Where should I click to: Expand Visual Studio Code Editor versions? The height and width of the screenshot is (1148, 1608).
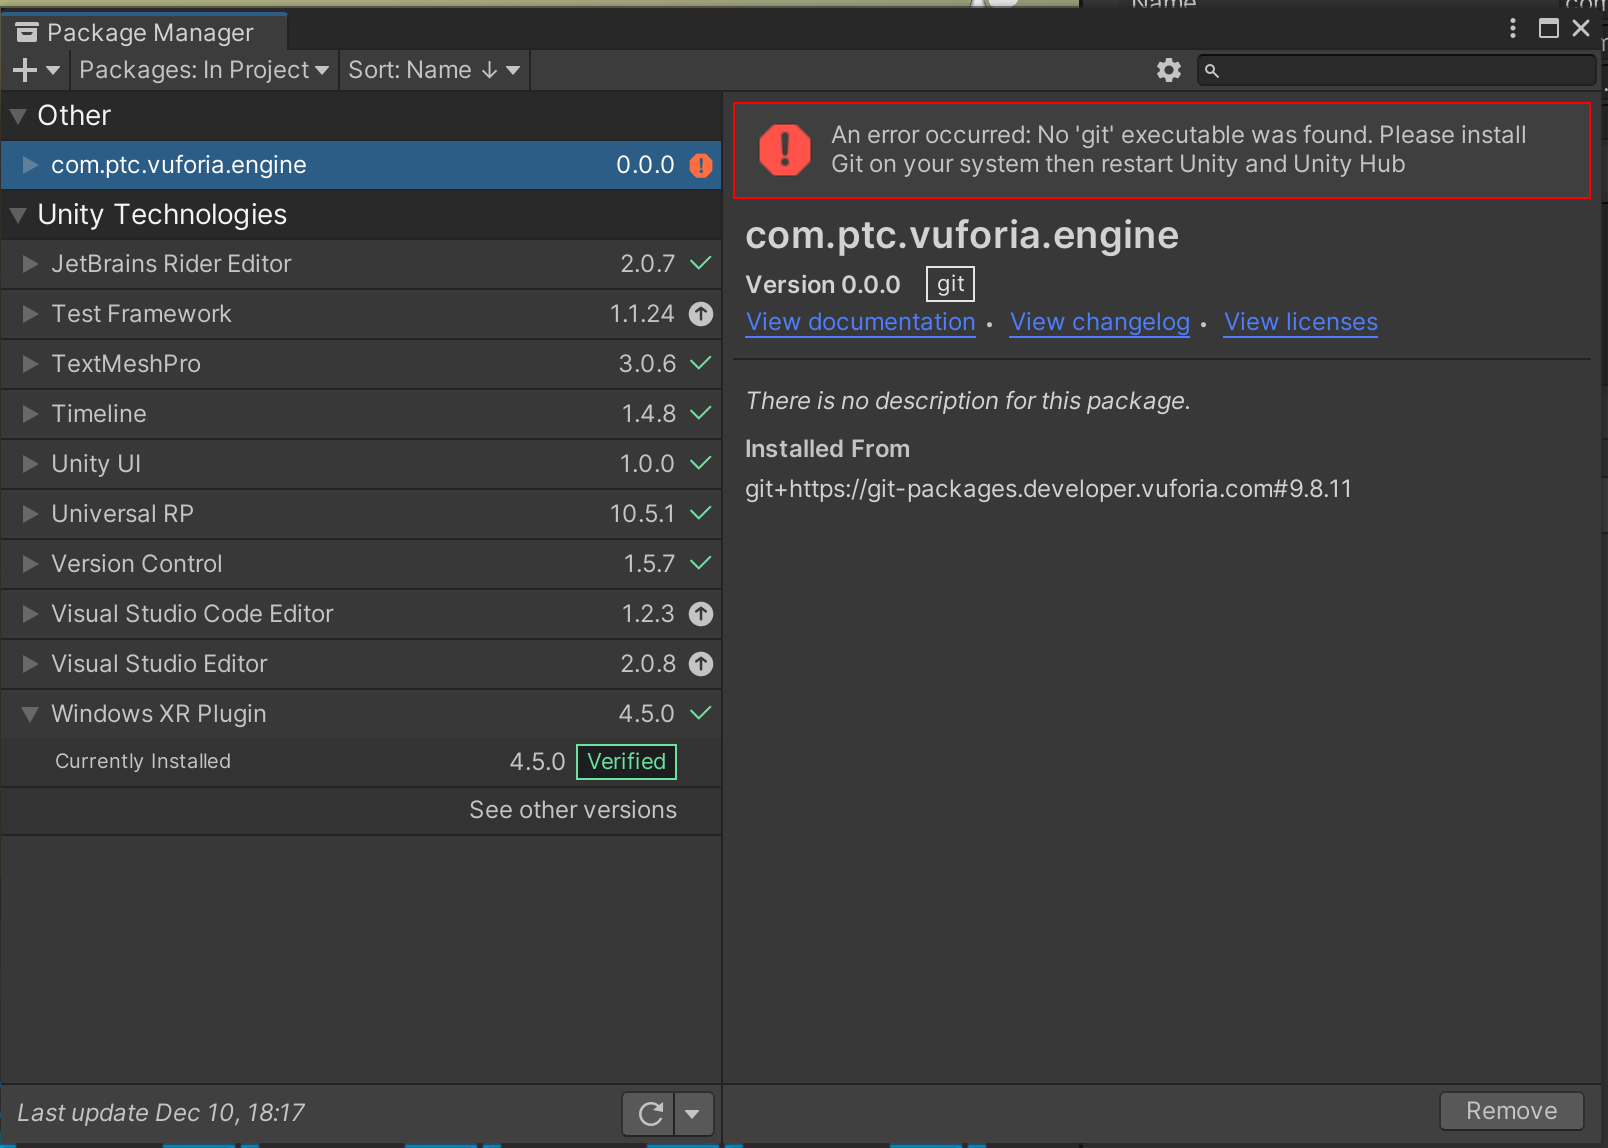(x=30, y=614)
